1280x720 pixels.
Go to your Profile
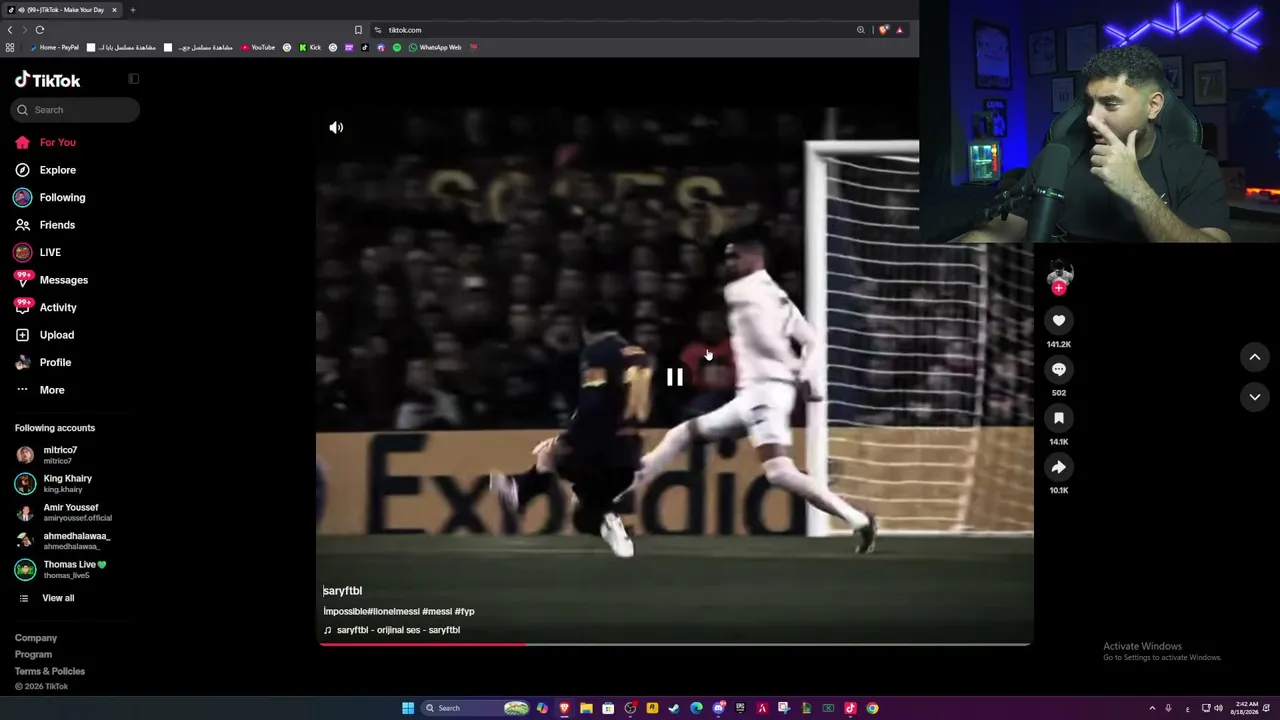pyautogui.click(x=43, y=362)
